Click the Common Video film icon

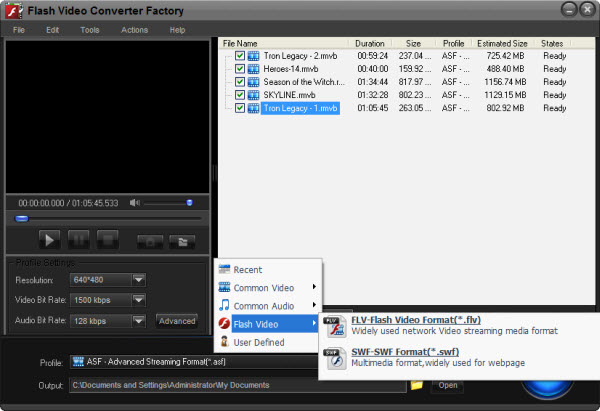click(224, 287)
